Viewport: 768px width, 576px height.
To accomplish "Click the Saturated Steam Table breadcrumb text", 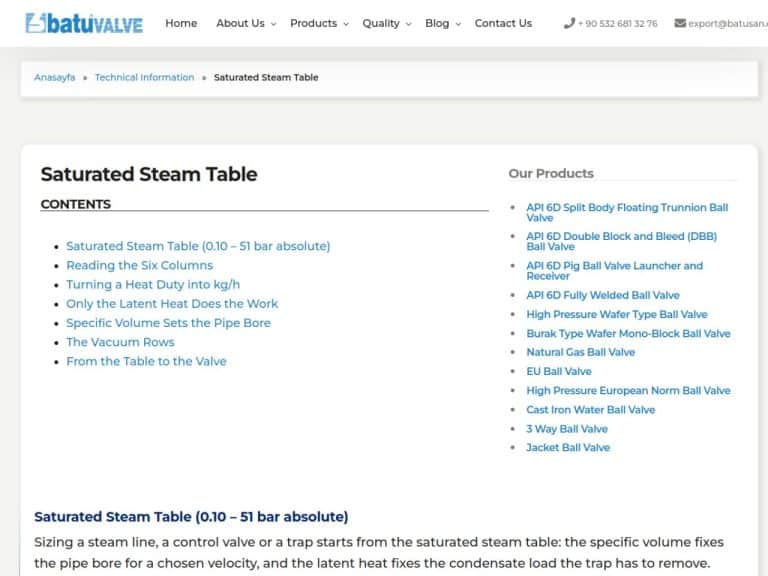I will [266, 77].
